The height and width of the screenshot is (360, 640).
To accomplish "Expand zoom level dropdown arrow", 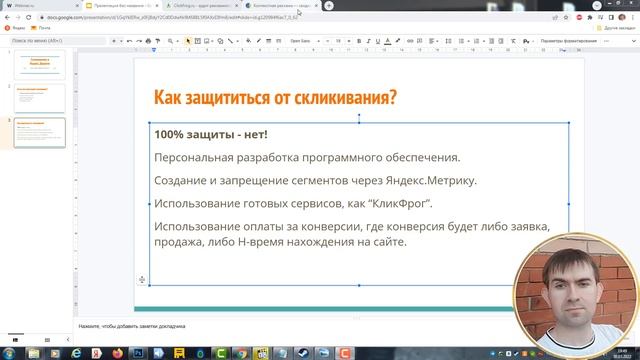I will coord(177,41).
